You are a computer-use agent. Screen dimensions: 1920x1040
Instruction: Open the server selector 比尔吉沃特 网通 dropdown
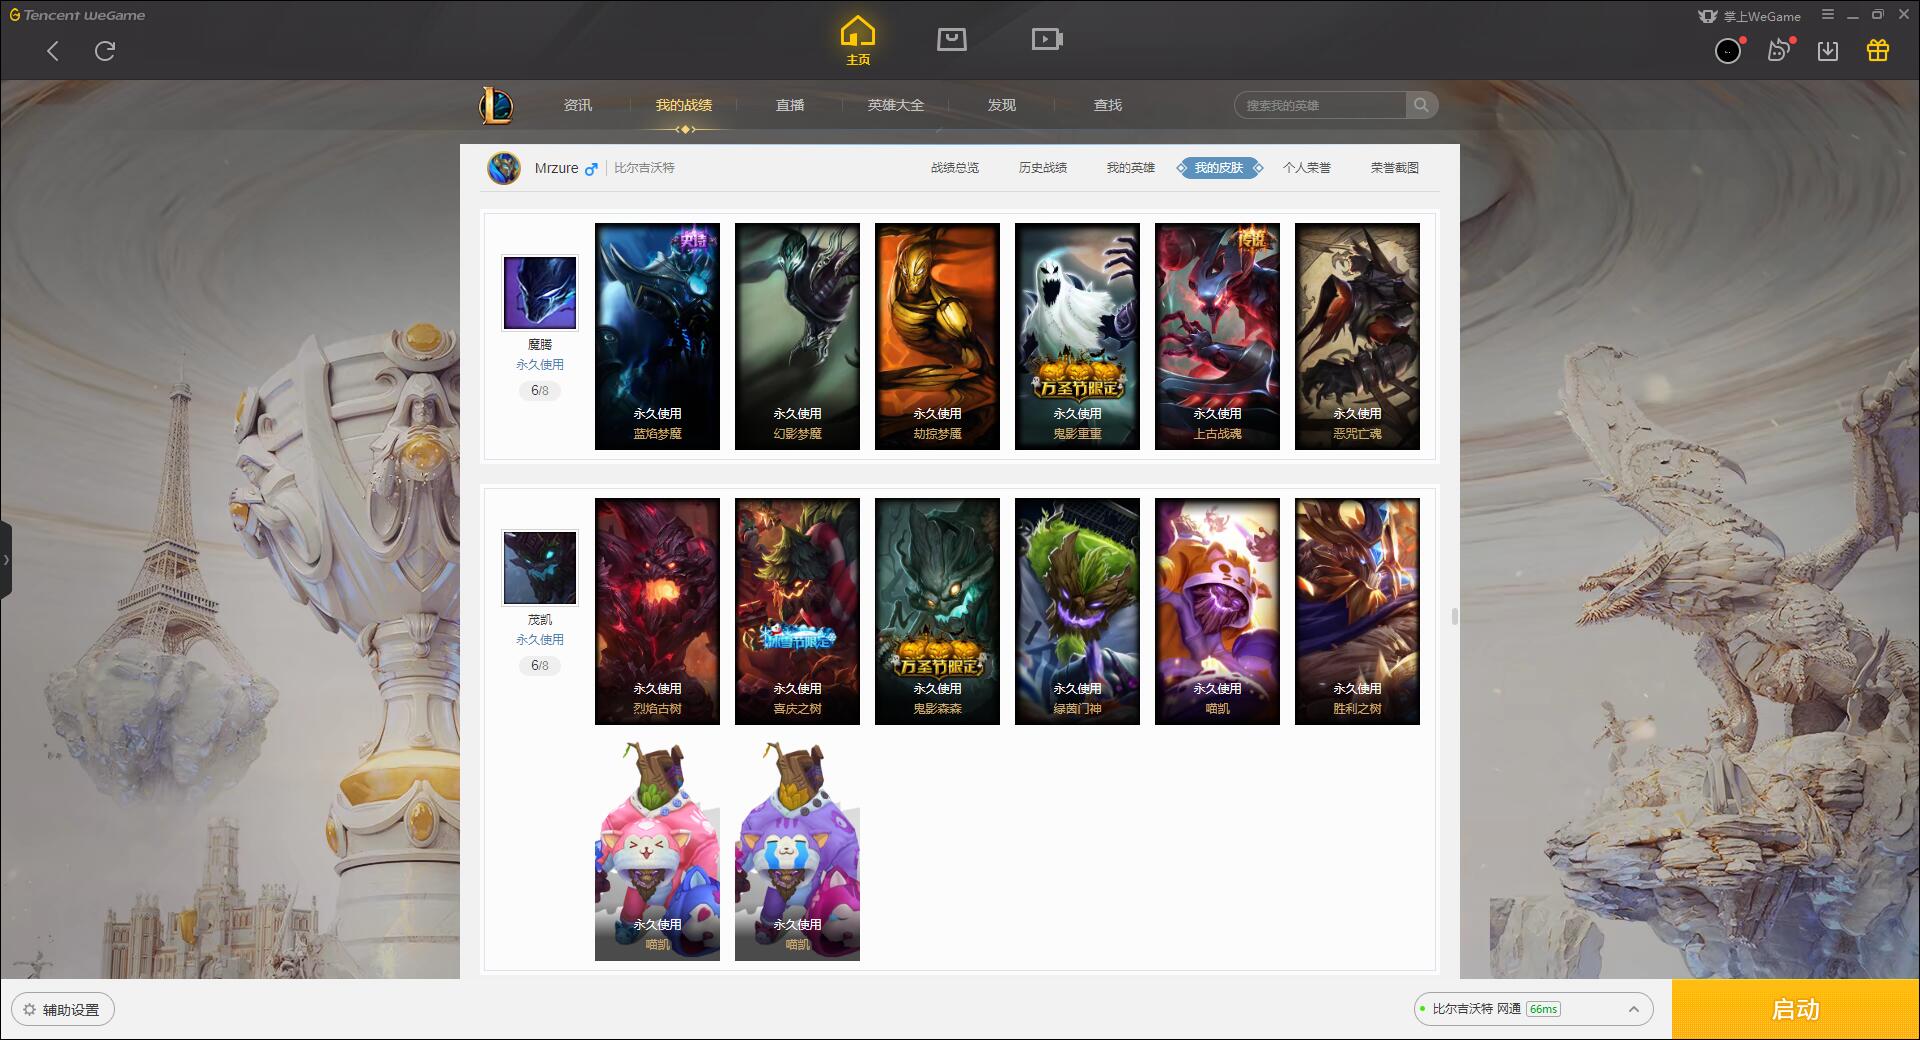click(x=1533, y=1009)
